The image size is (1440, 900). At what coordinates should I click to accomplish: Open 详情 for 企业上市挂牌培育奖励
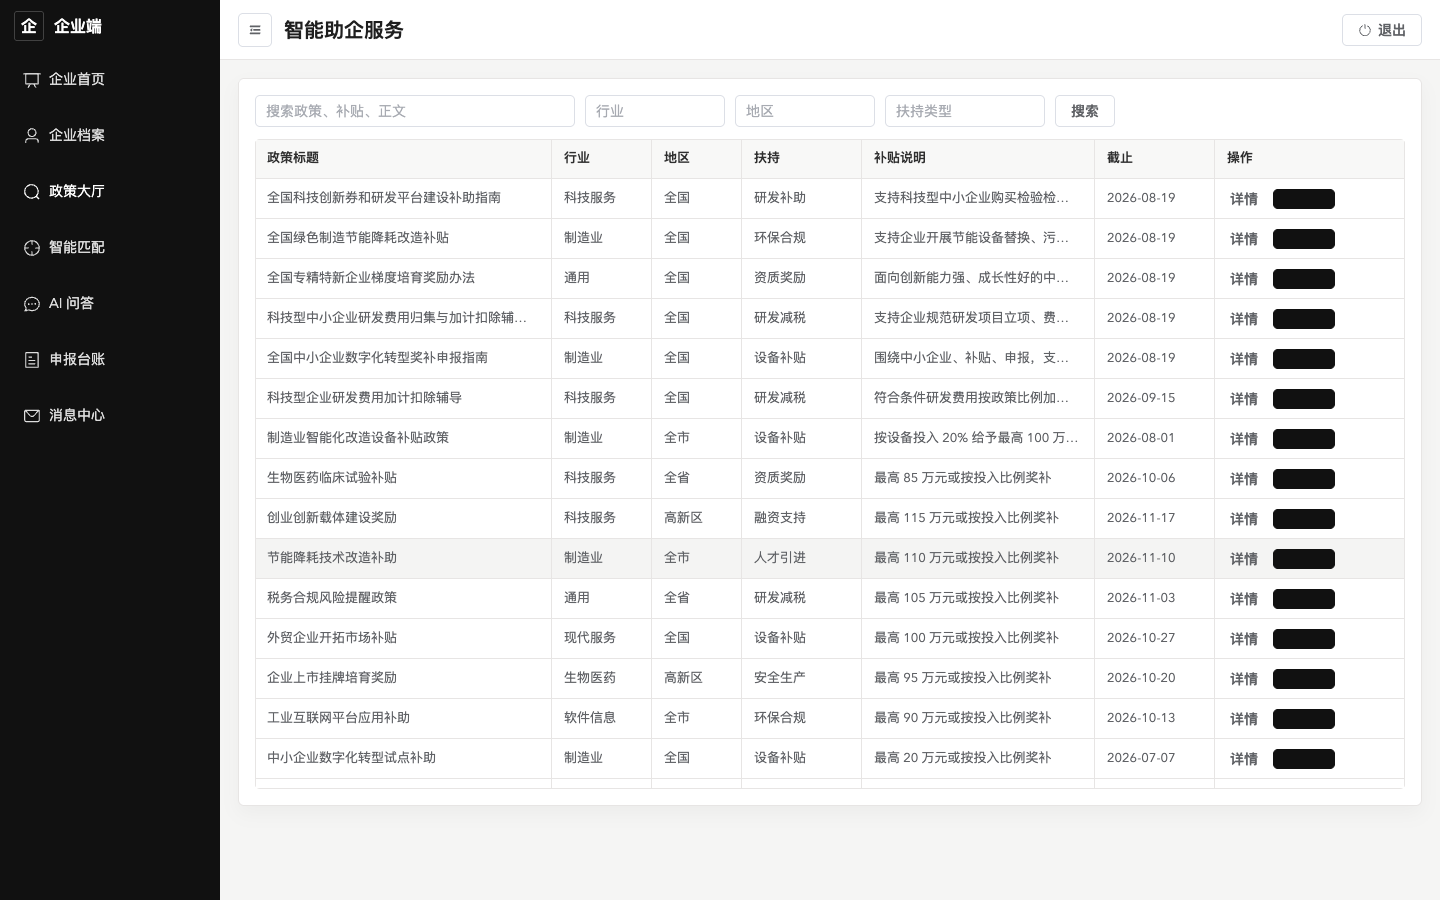[x=1244, y=679]
